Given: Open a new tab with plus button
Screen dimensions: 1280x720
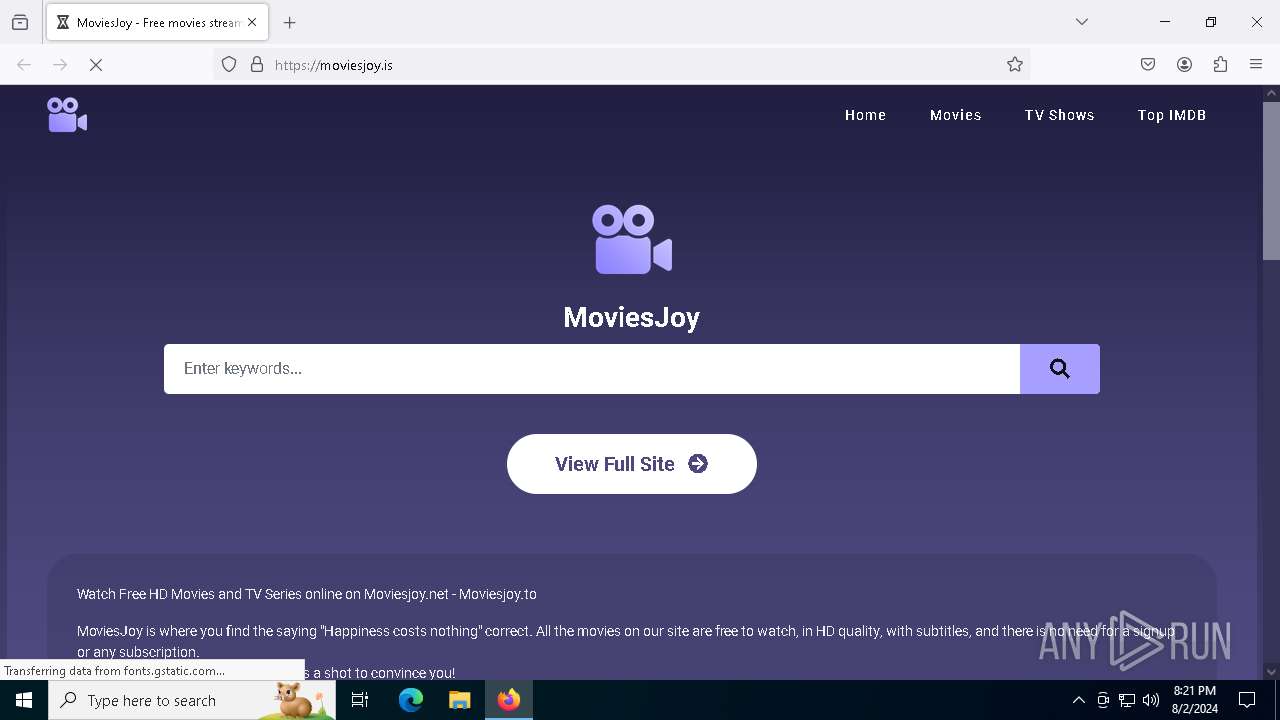Looking at the screenshot, I should (290, 22).
